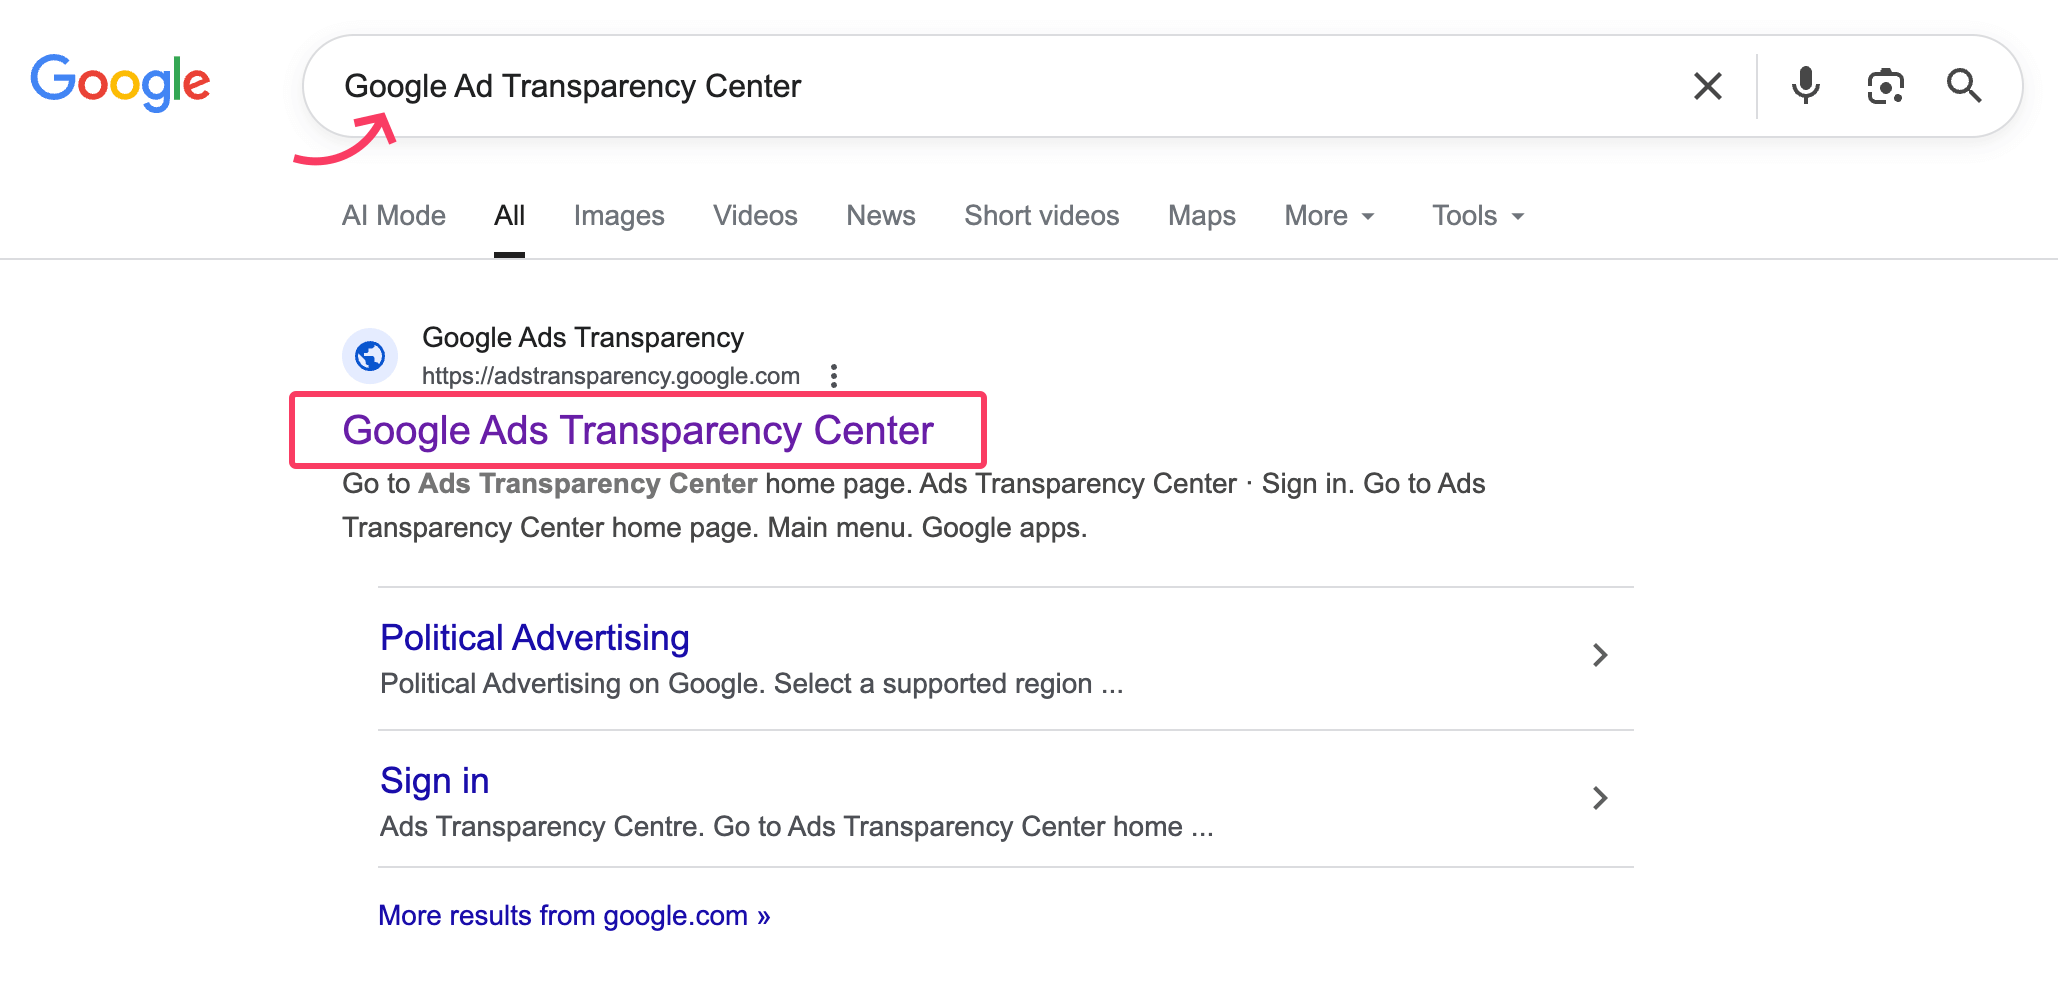Switch to the News tab

[x=880, y=215]
